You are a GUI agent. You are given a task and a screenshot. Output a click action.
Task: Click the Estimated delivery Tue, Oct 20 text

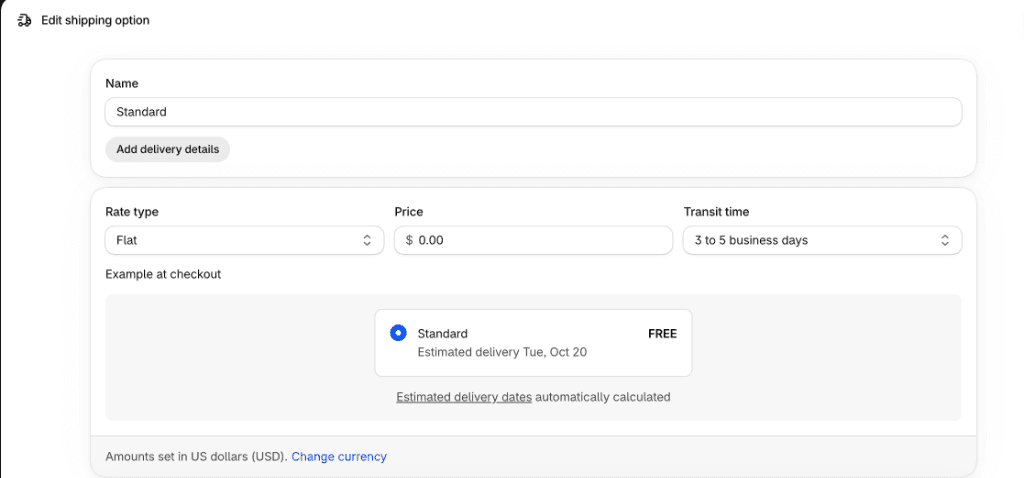pyautogui.click(x=502, y=352)
